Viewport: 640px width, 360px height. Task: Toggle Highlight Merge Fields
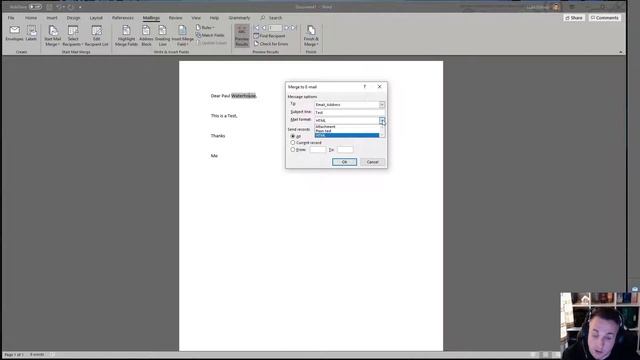126,36
